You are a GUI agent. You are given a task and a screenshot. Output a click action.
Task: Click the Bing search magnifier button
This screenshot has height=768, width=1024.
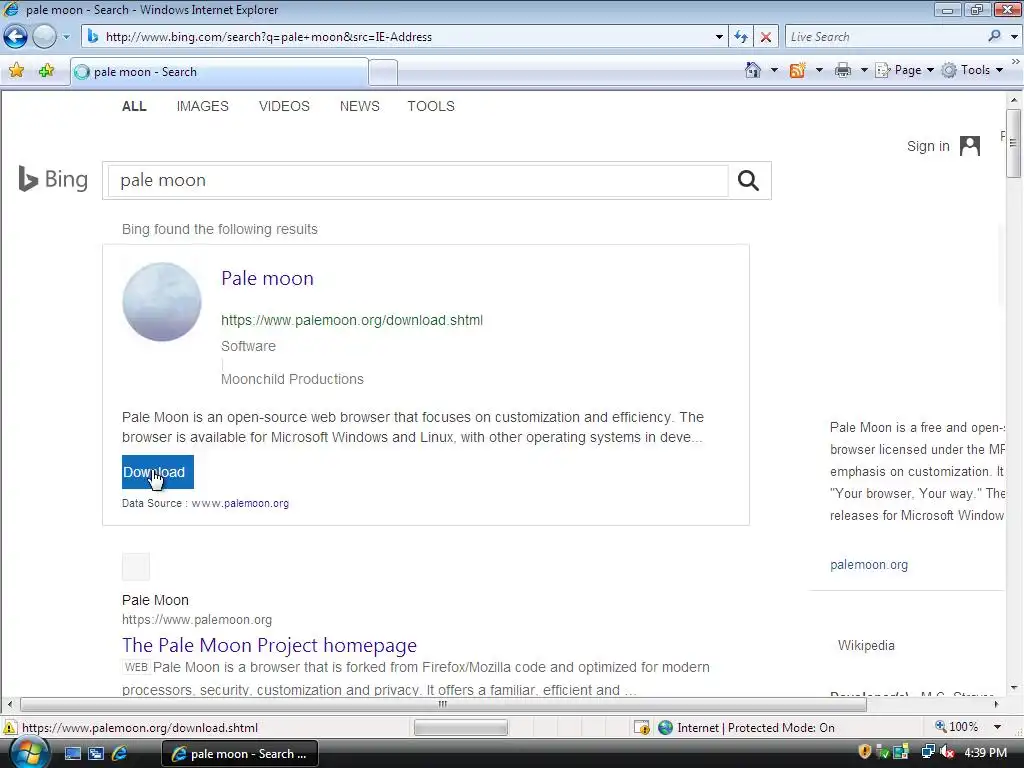(x=748, y=180)
